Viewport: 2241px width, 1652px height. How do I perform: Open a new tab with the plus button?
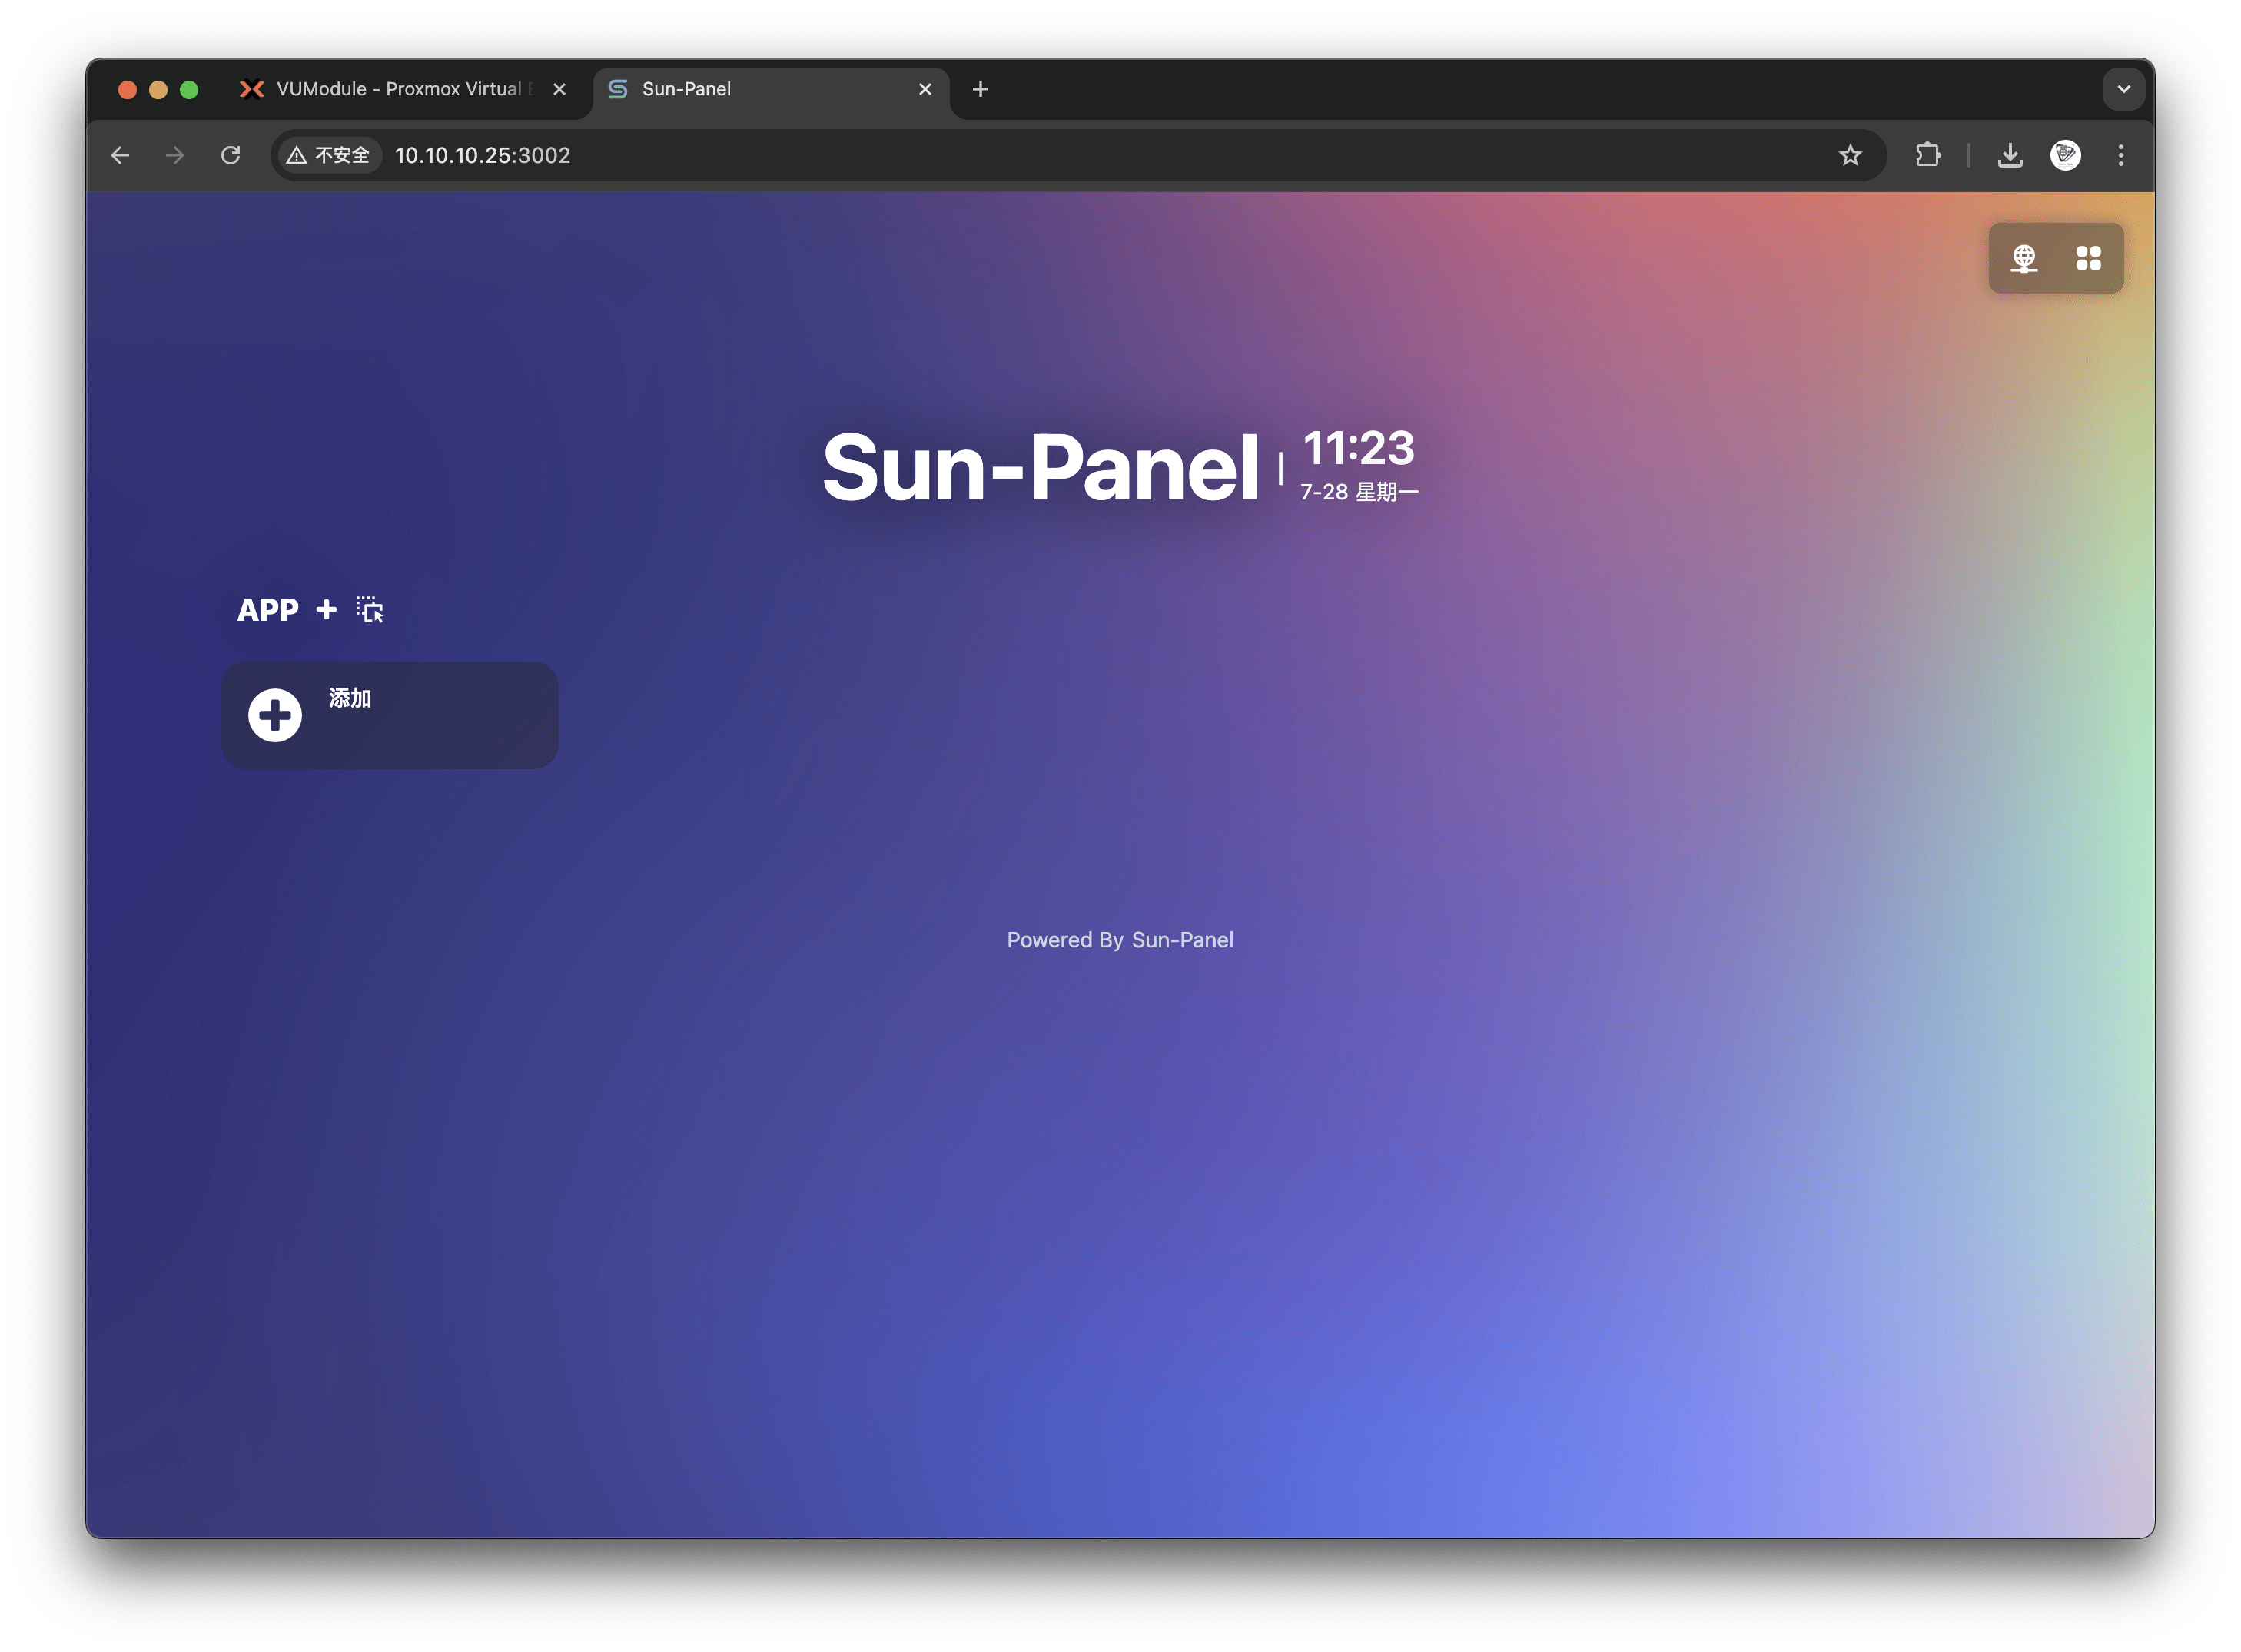[x=980, y=89]
